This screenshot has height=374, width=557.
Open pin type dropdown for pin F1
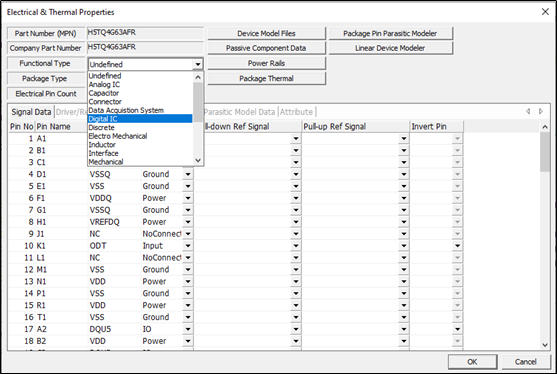[188, 198]
